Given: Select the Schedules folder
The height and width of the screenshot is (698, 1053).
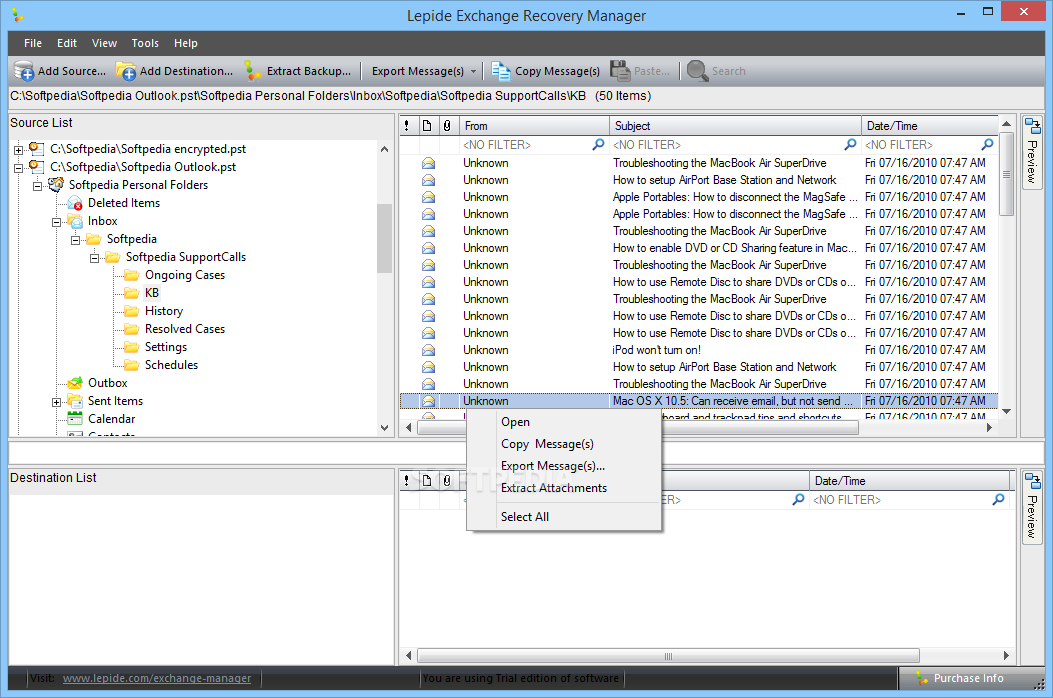Looking at the screenshot, I should [171, 365].
